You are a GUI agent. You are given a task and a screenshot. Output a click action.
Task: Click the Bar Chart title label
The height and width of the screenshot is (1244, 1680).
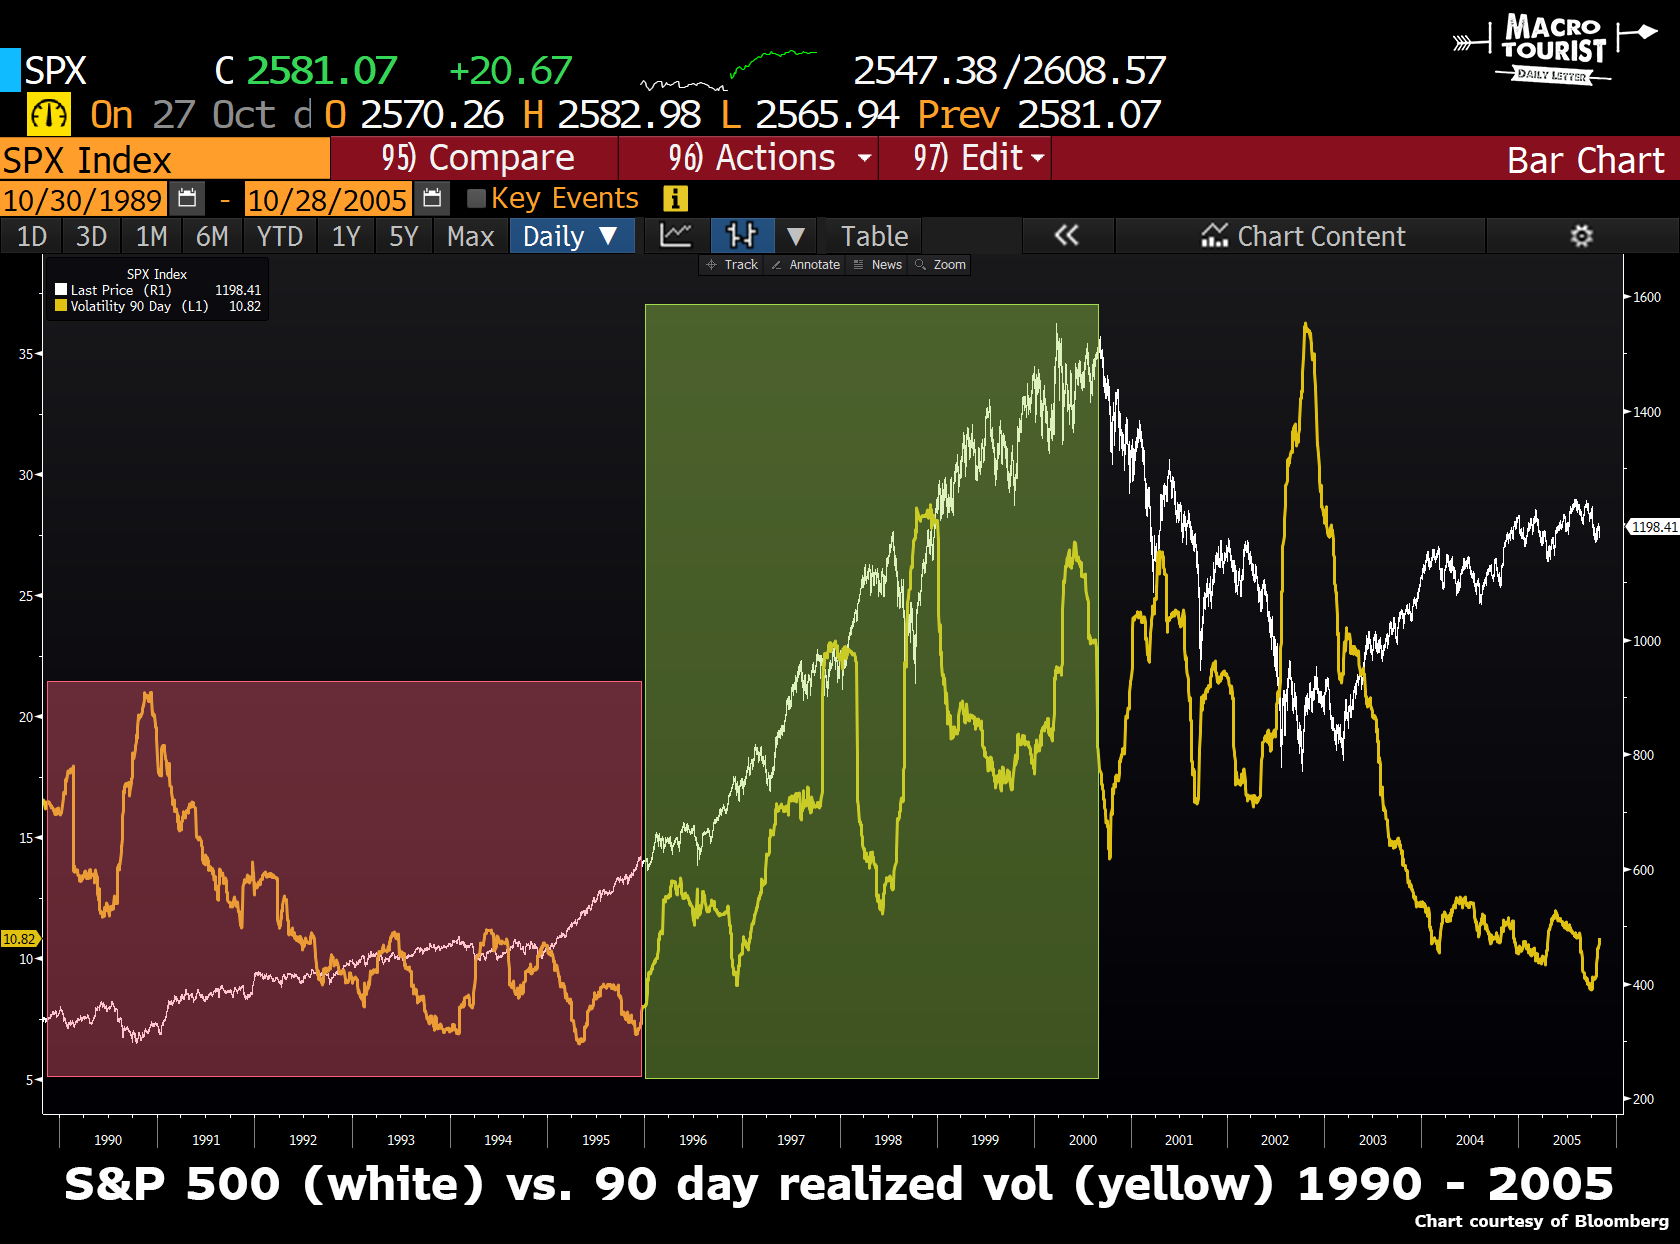click(1585, 160)
